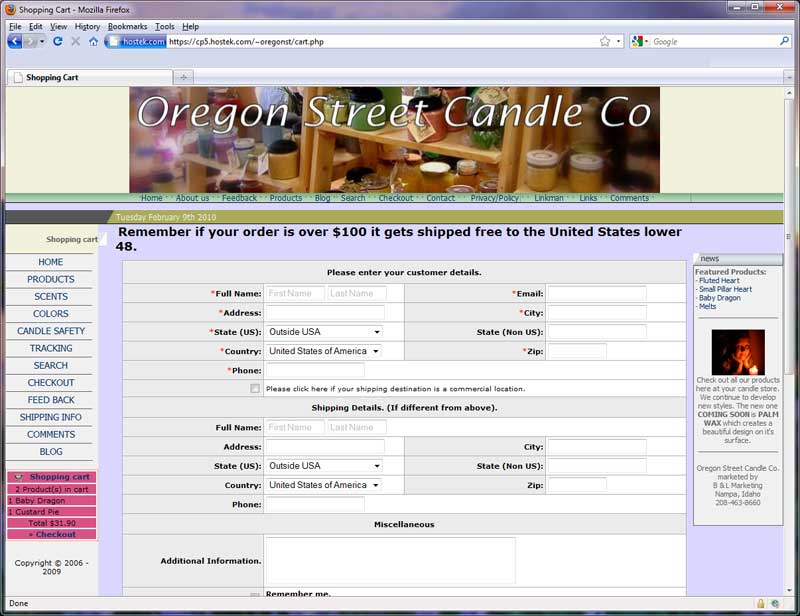This screenshot has height=616, width=800.
Task: Check the commercial location checkbox
Action: pos(255,388)
